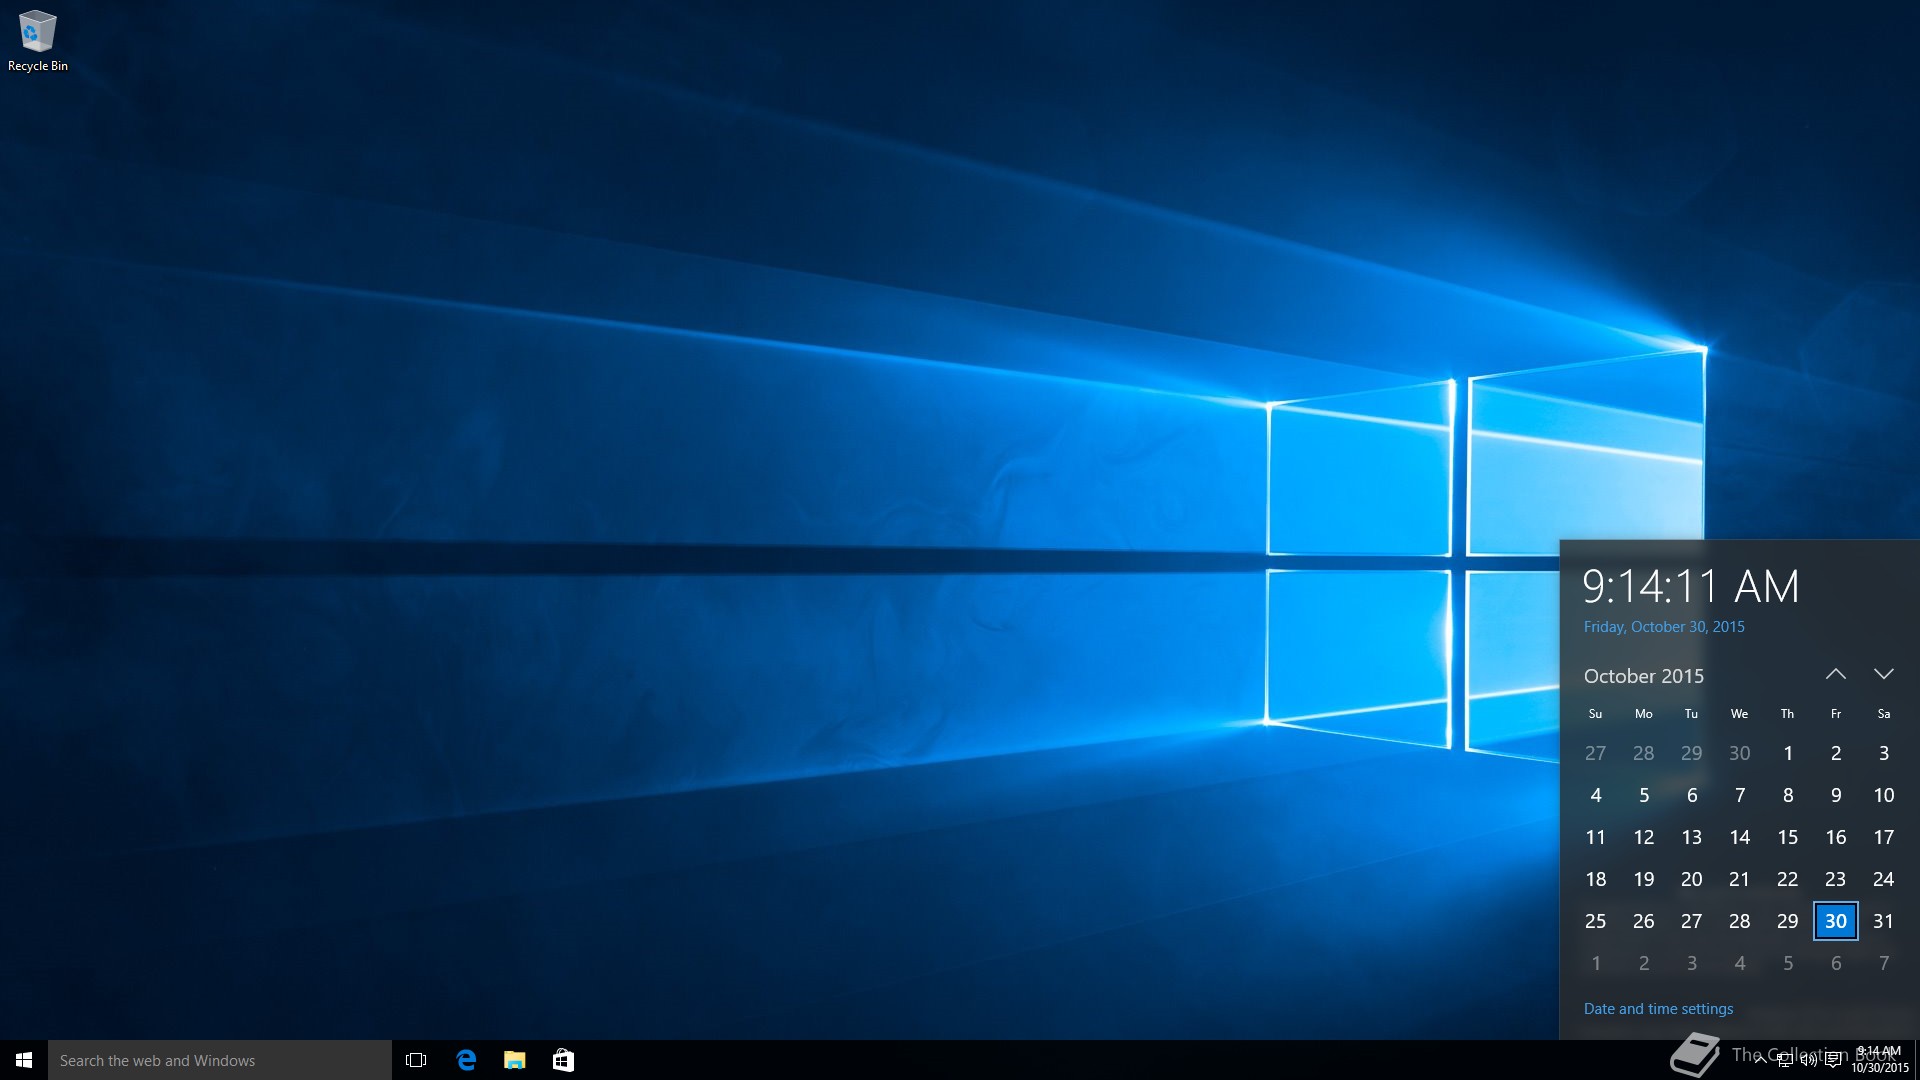Screen dimensions: 1920x1080
Task: Select date 9 in the calendar
Action: 1836,795
